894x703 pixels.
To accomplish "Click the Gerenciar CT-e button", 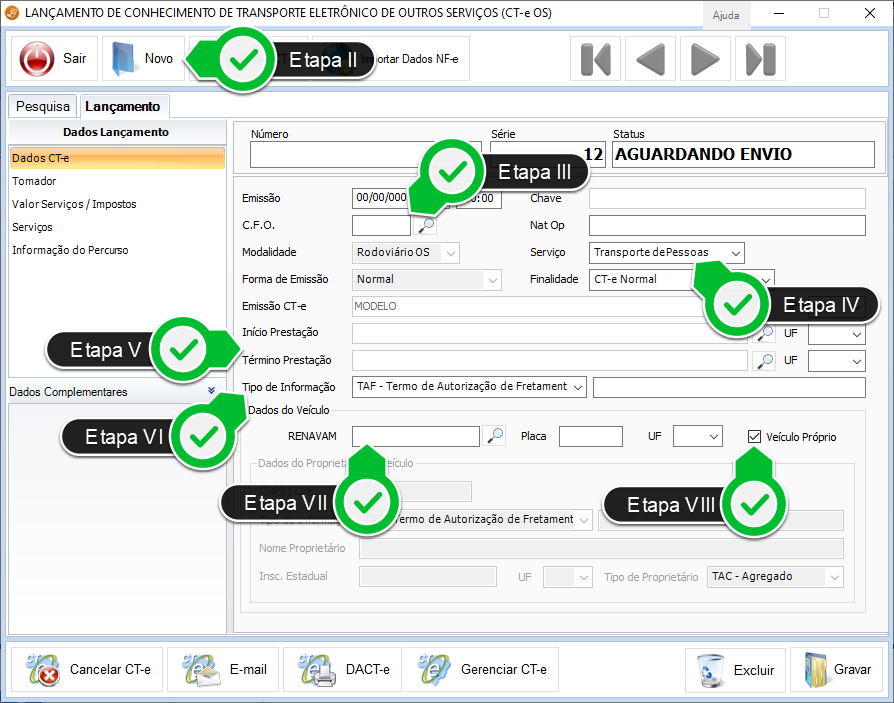I will (485, 670).
